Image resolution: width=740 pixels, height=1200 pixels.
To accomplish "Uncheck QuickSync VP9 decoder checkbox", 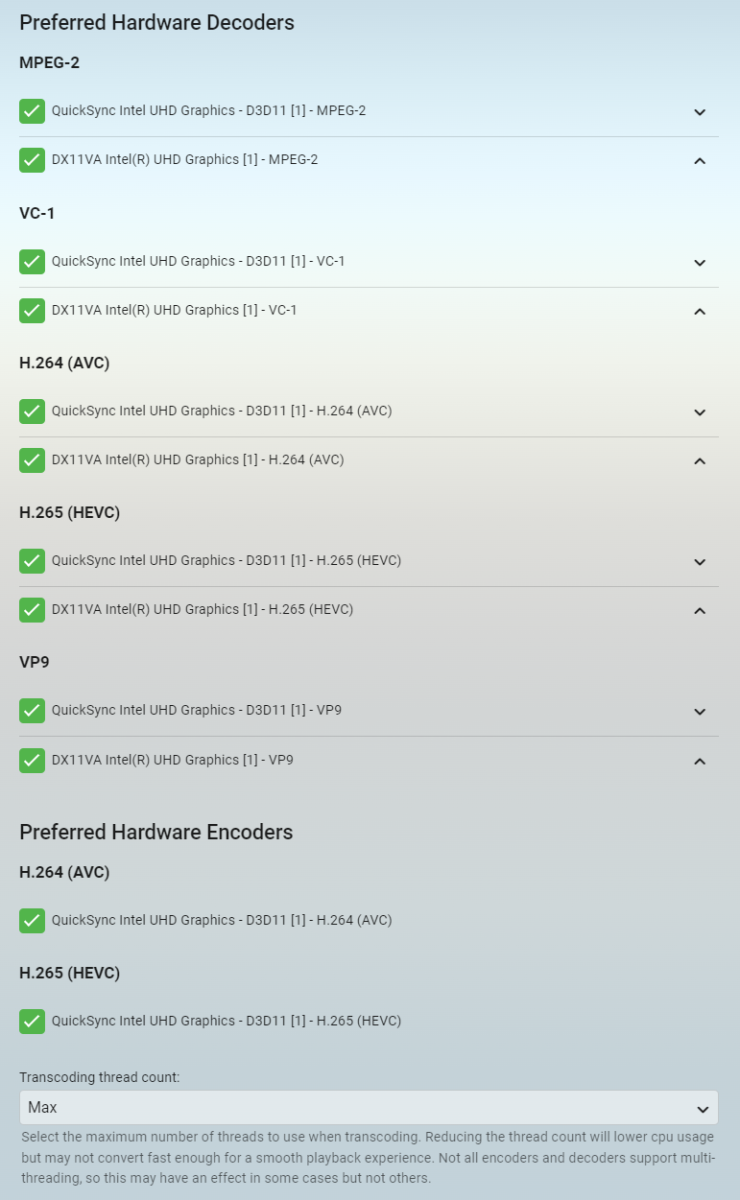I will tap(32, 711).
